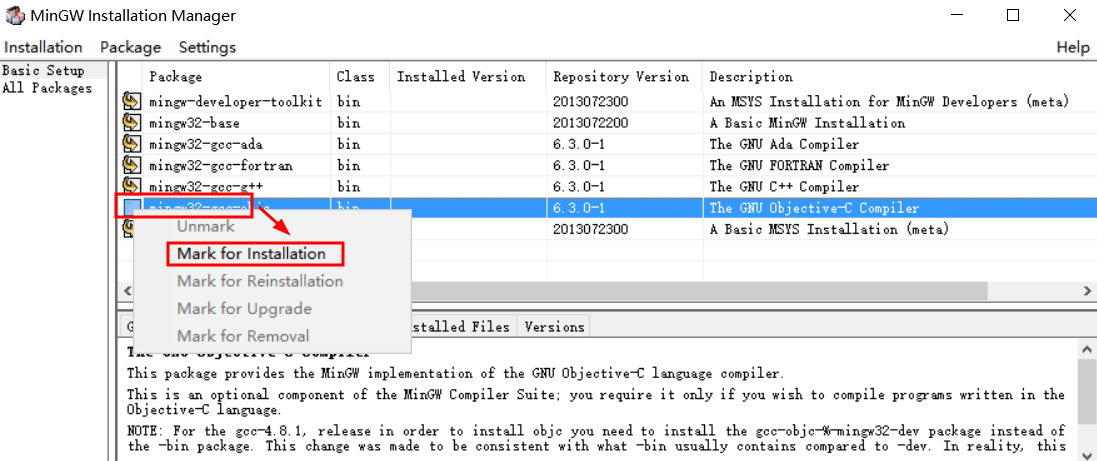The image size is (1097, 461).
Task: Click MinGW app icon in title bar
Action: pos(15,15)
